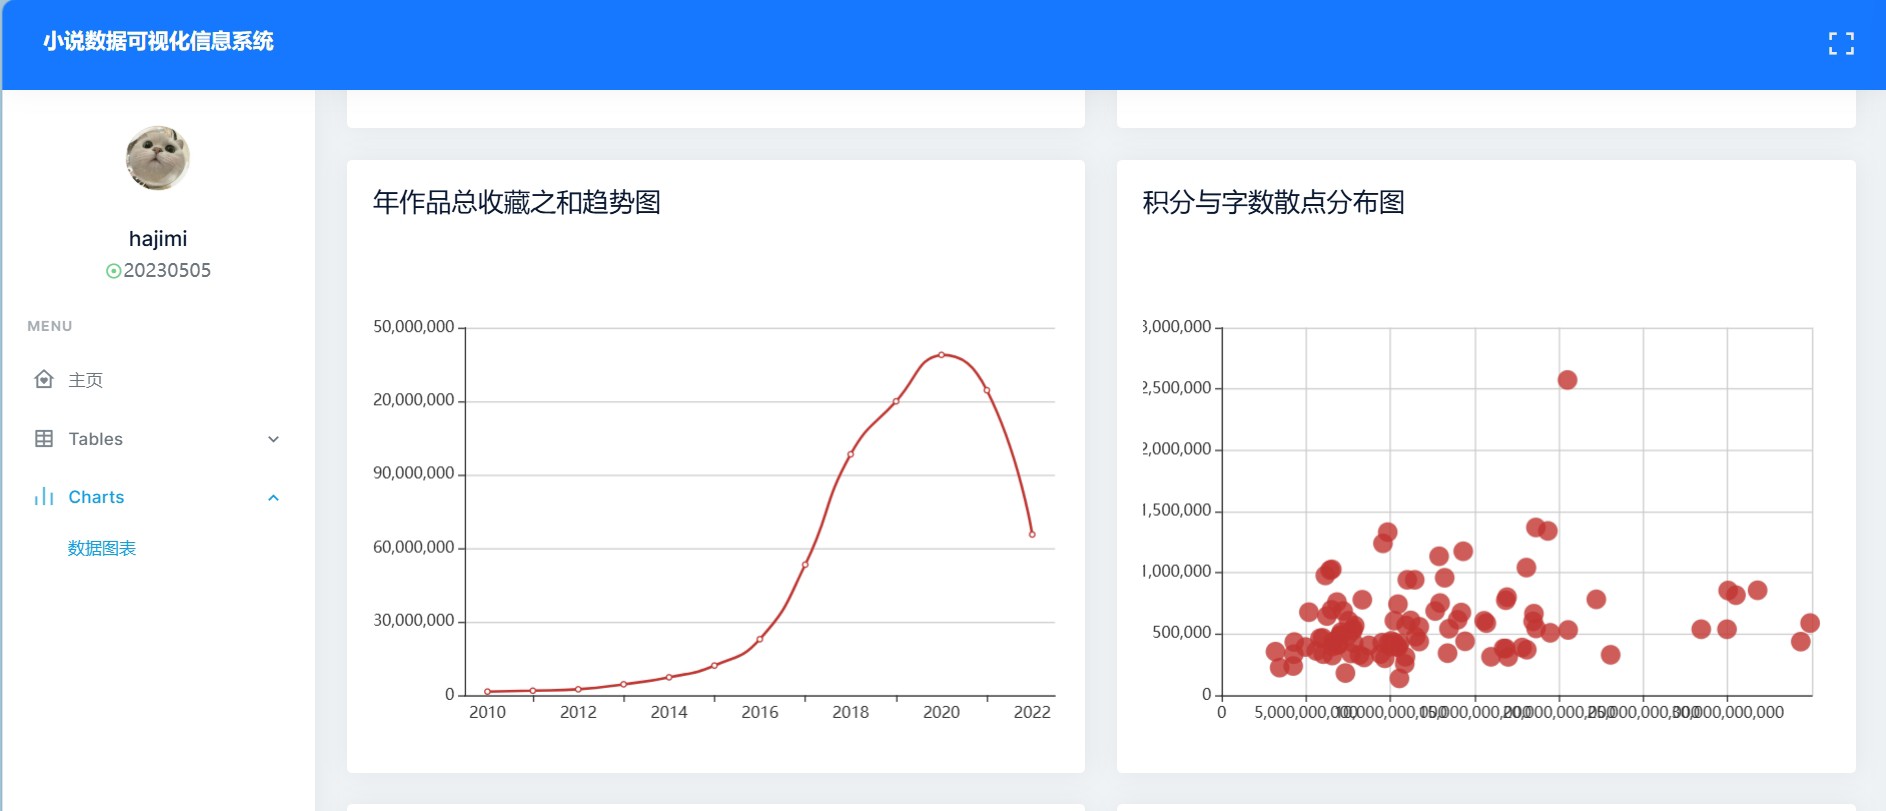Click the username hajimi
This screenshot has height=811, width=1886.
[158, 238]
